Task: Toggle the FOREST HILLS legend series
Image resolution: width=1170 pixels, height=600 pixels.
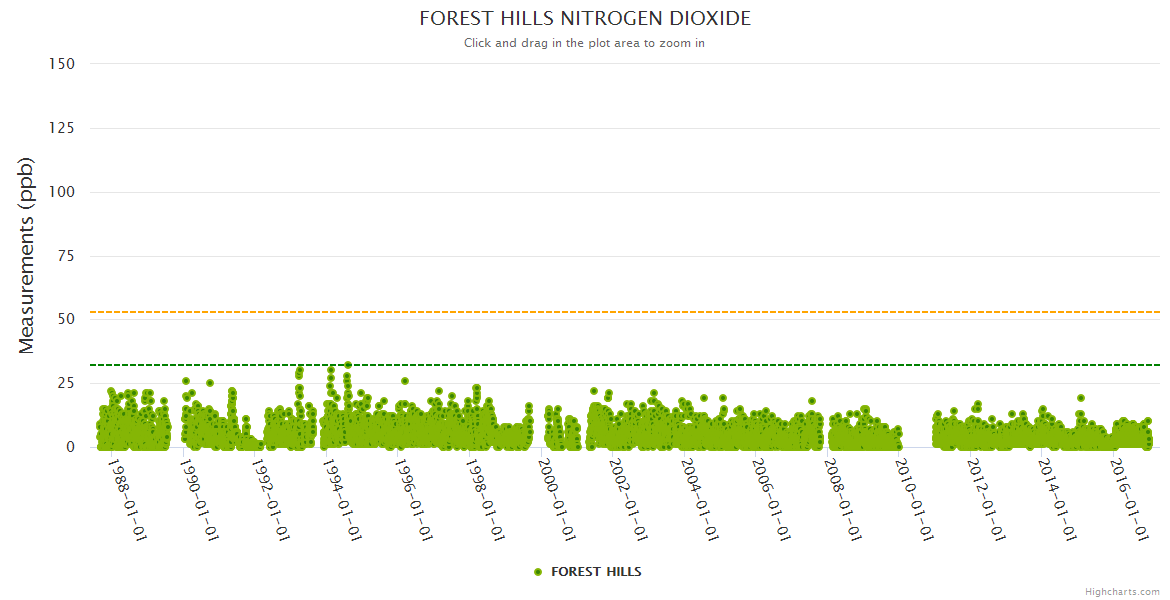Action: tap(596, 572)
